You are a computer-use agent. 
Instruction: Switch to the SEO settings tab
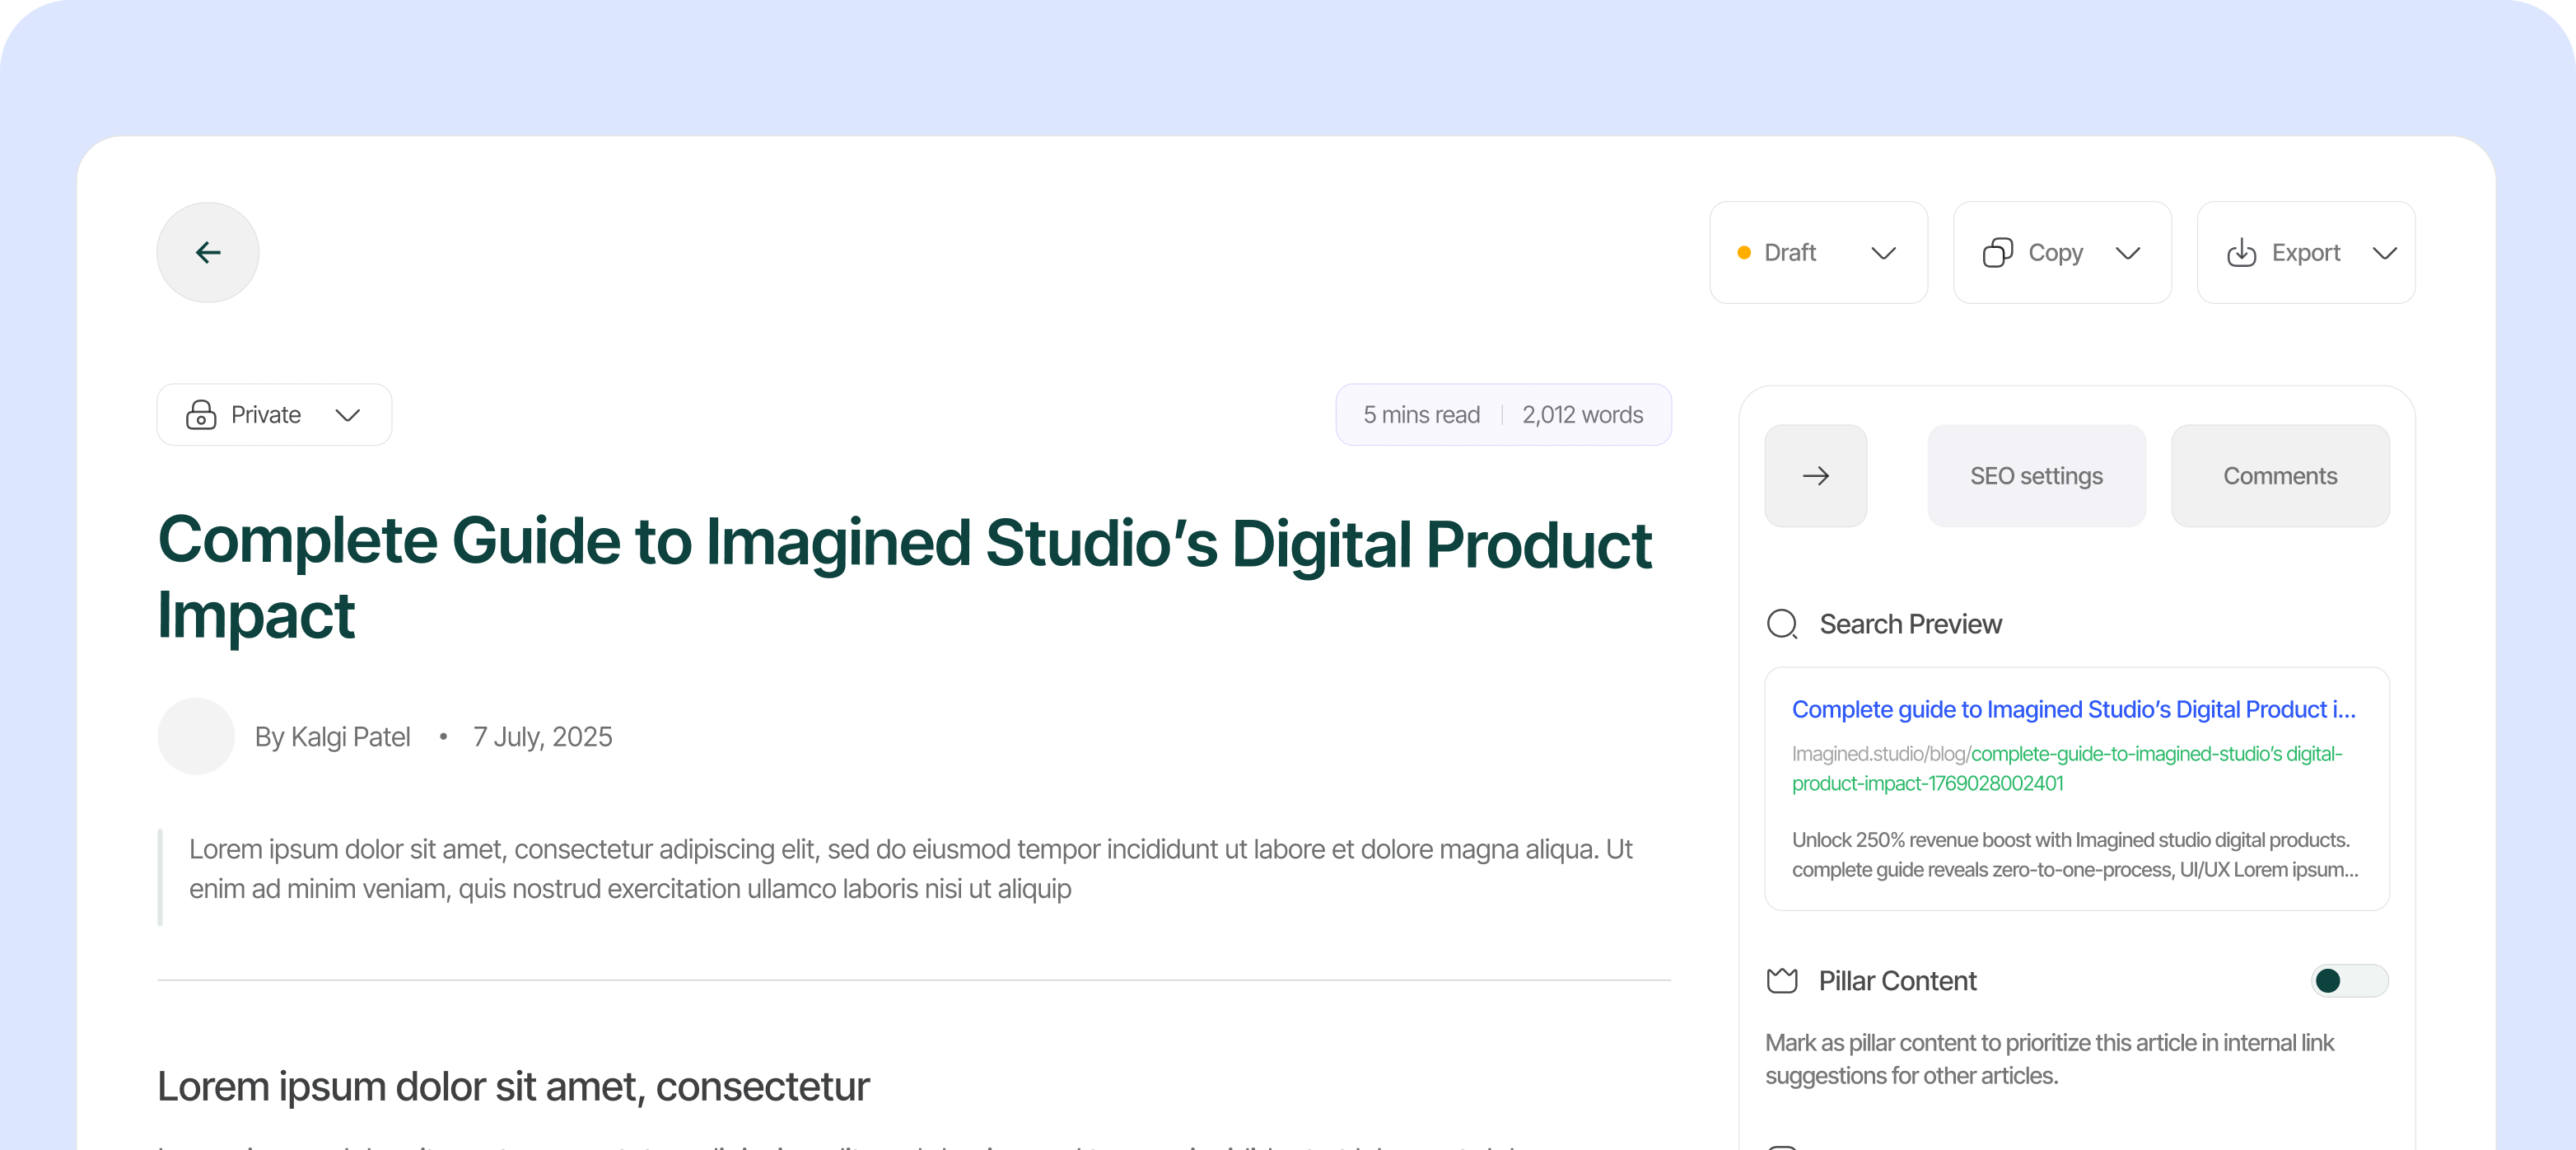click(x=2036, y=476)
